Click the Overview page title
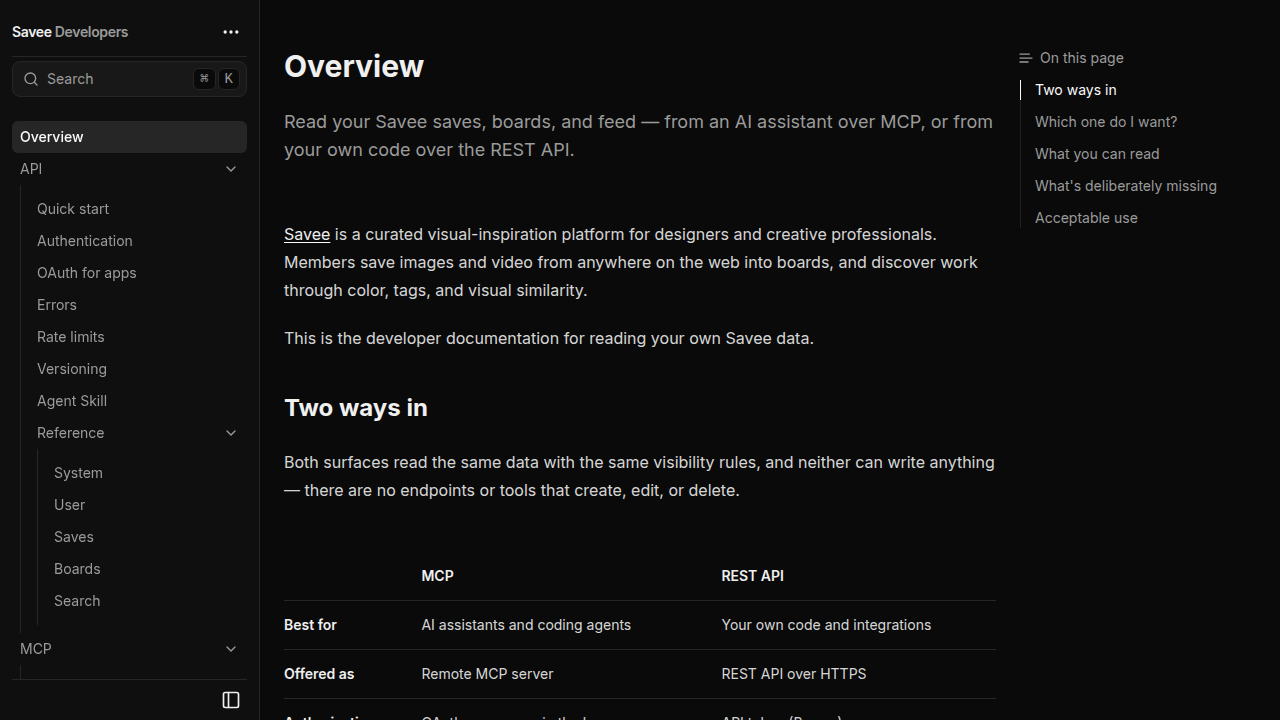 [x=354, y=66]
